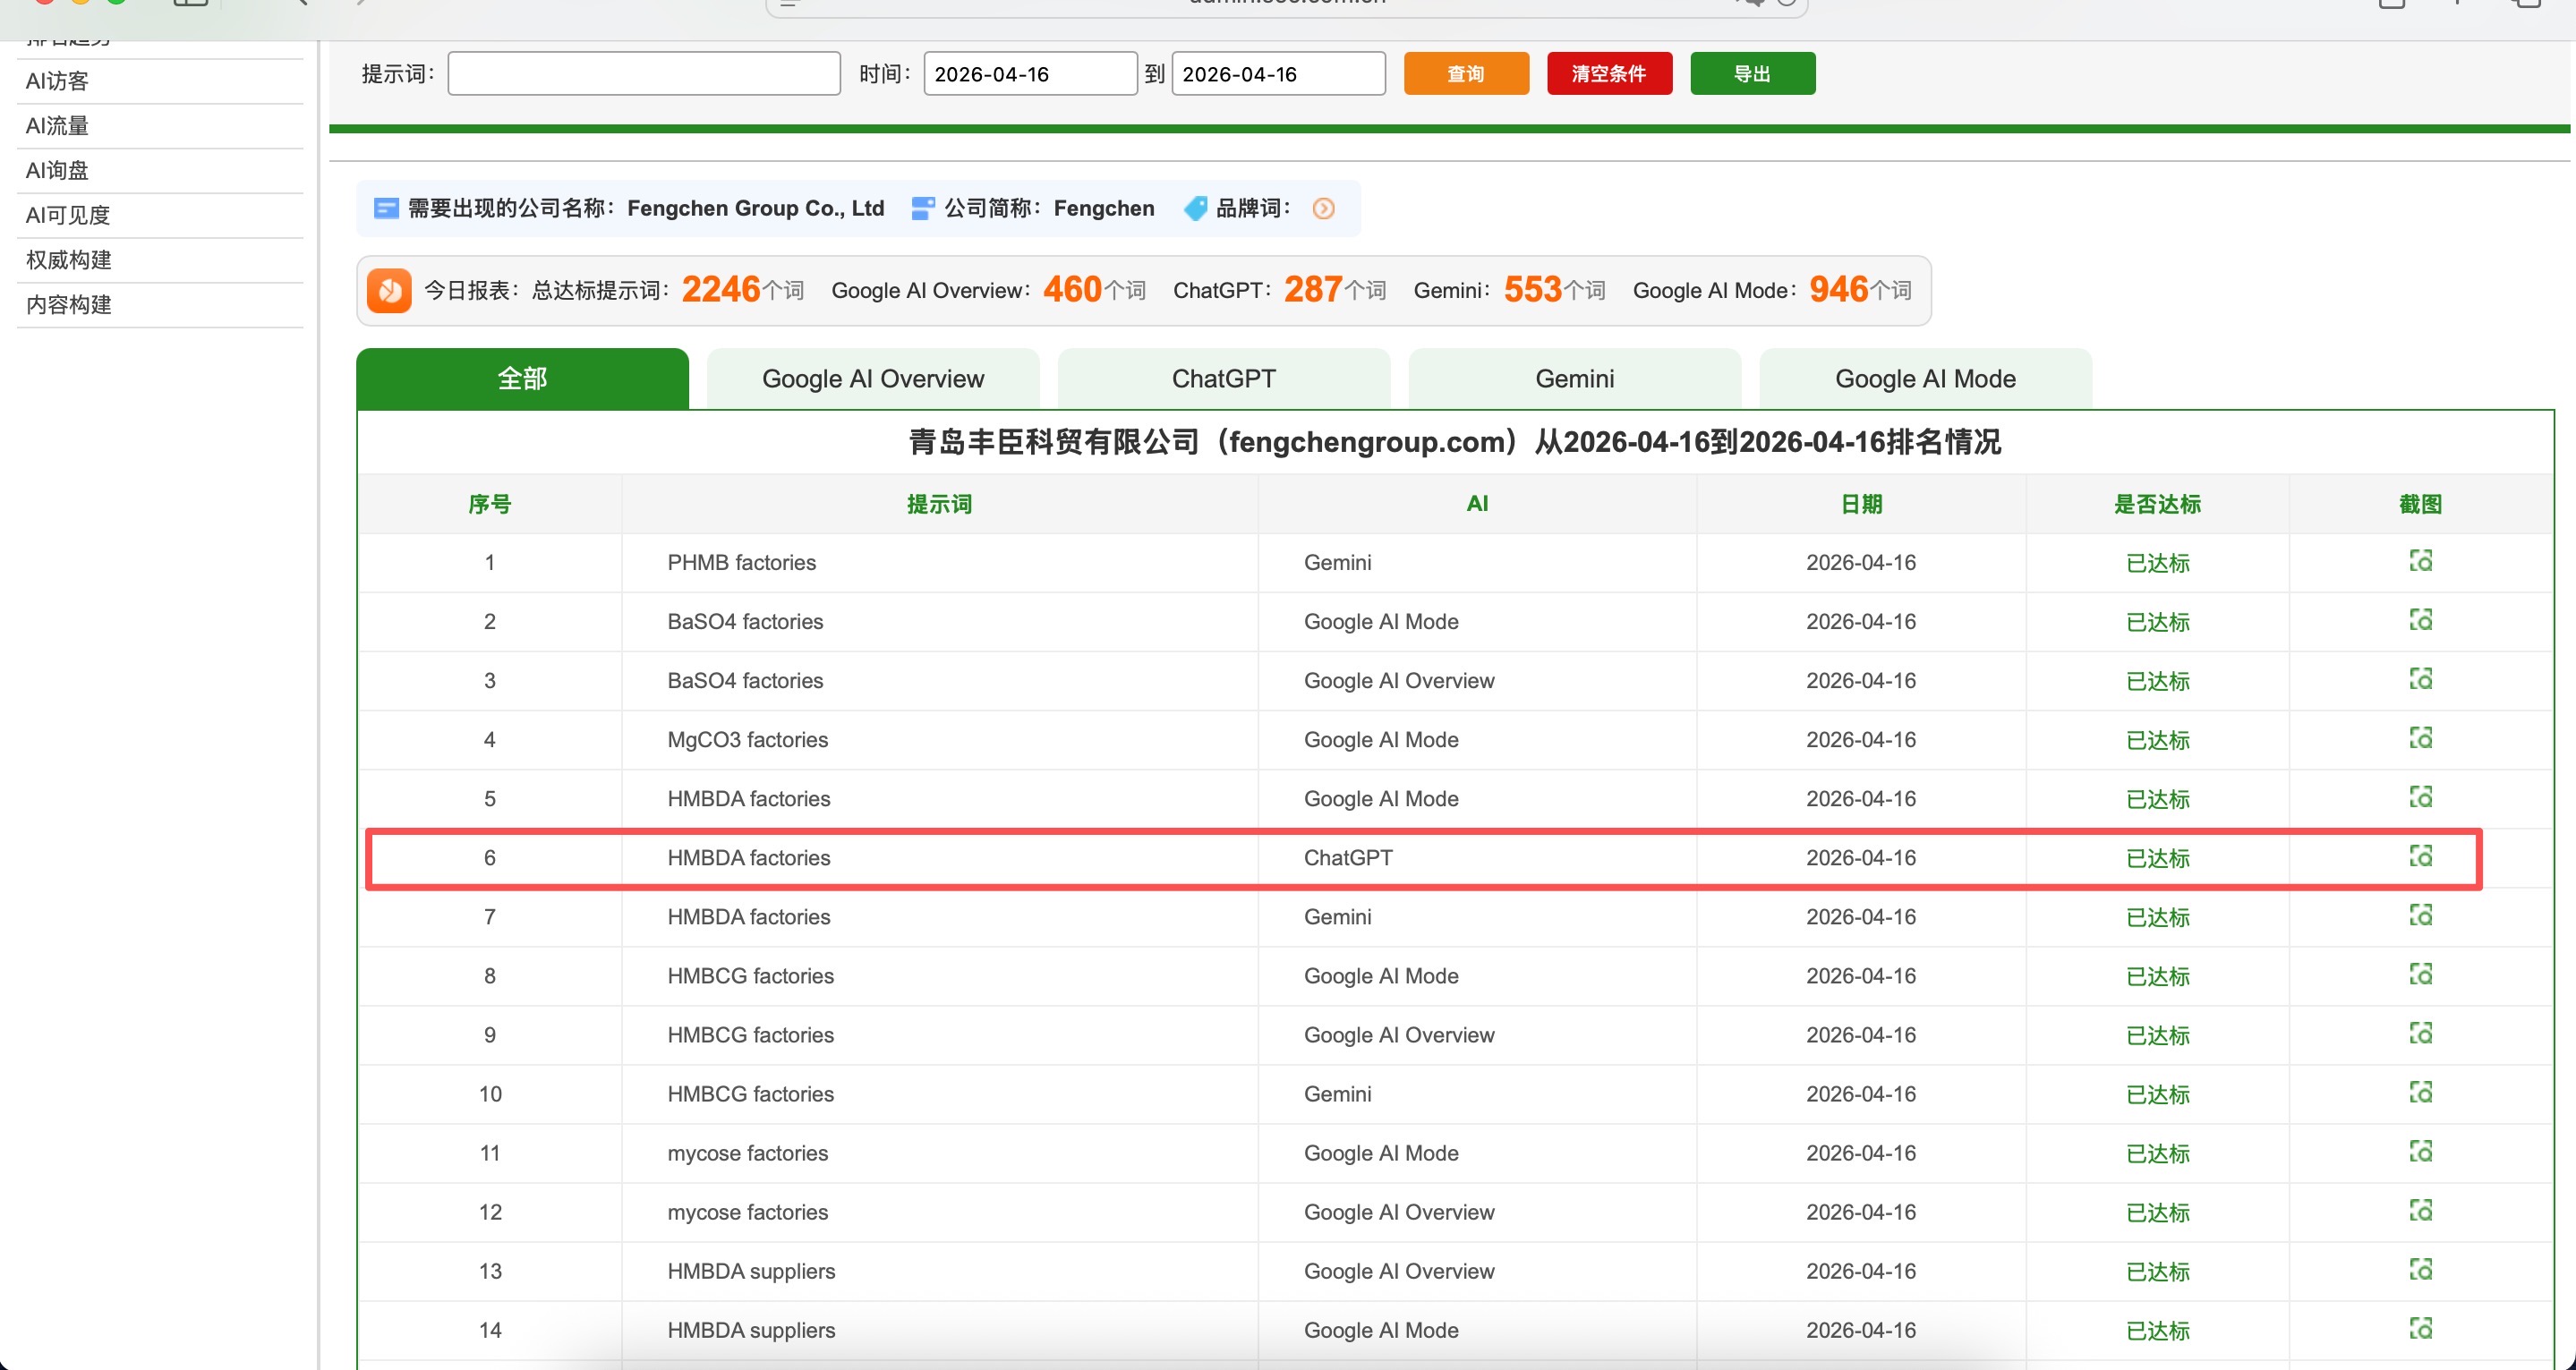Image resolution: width=2576 pixels, height=1370 pixels.
Task: Open the start date picker showing 2026-04-16
Action: 1029,73
